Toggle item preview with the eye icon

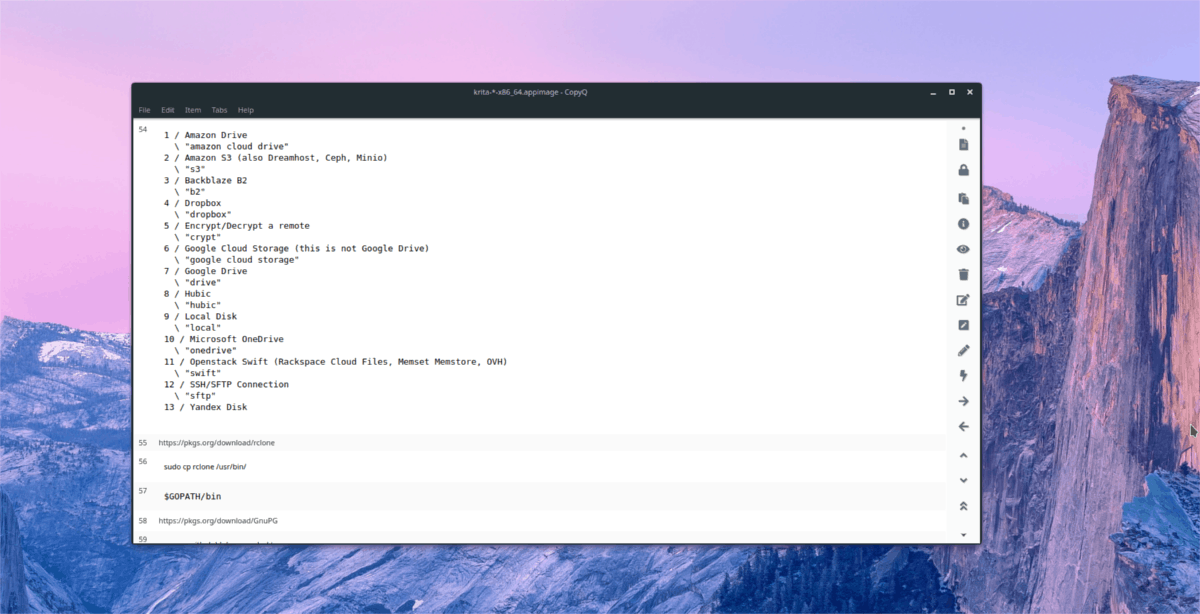[963, 248]
